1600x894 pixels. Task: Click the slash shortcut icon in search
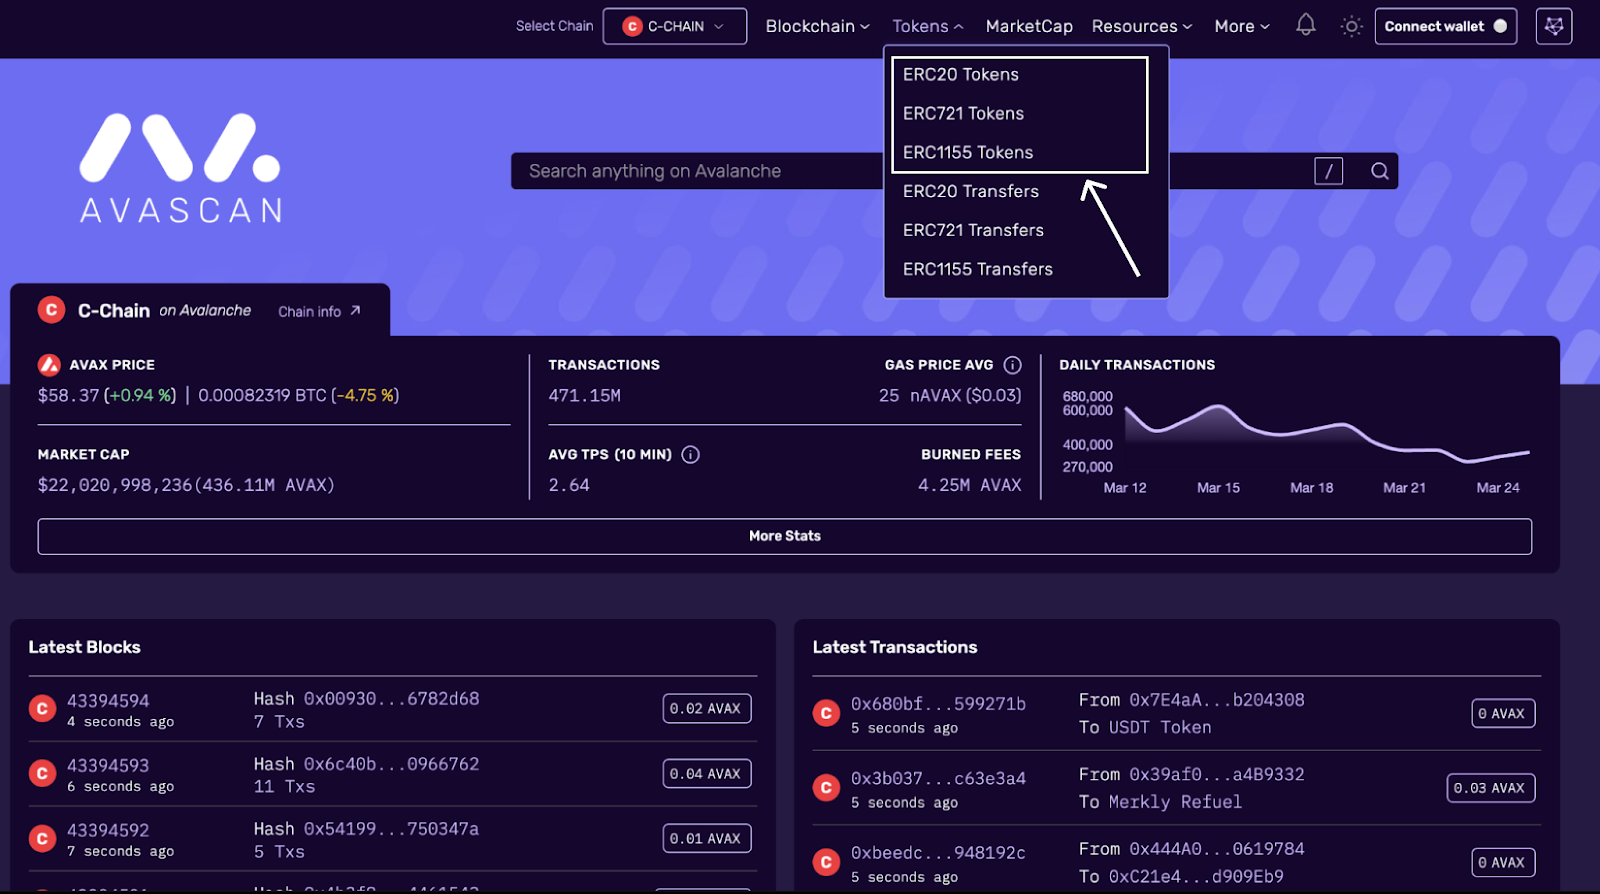pyautogui.click(x=1328, y=171)
